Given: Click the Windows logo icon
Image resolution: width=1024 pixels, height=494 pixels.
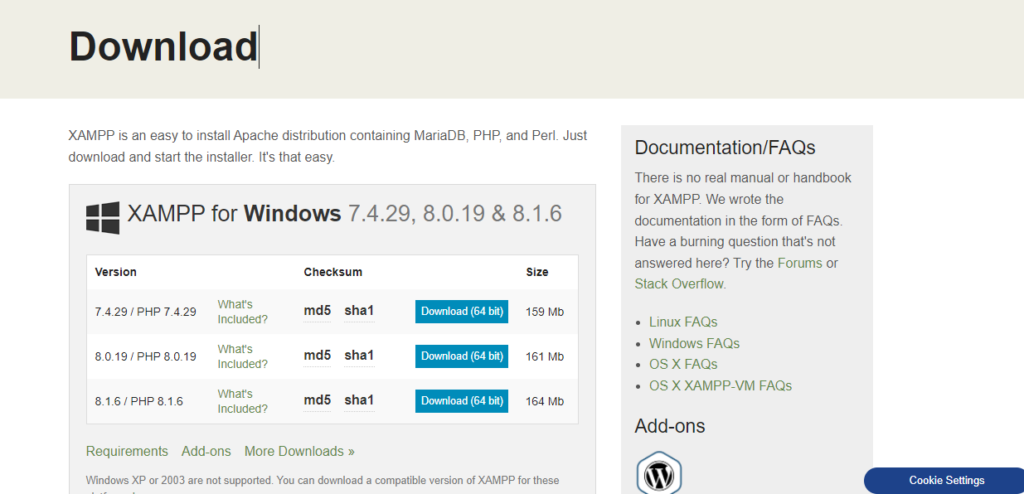Looking at the screenshot, I should (x=103, y=218).
